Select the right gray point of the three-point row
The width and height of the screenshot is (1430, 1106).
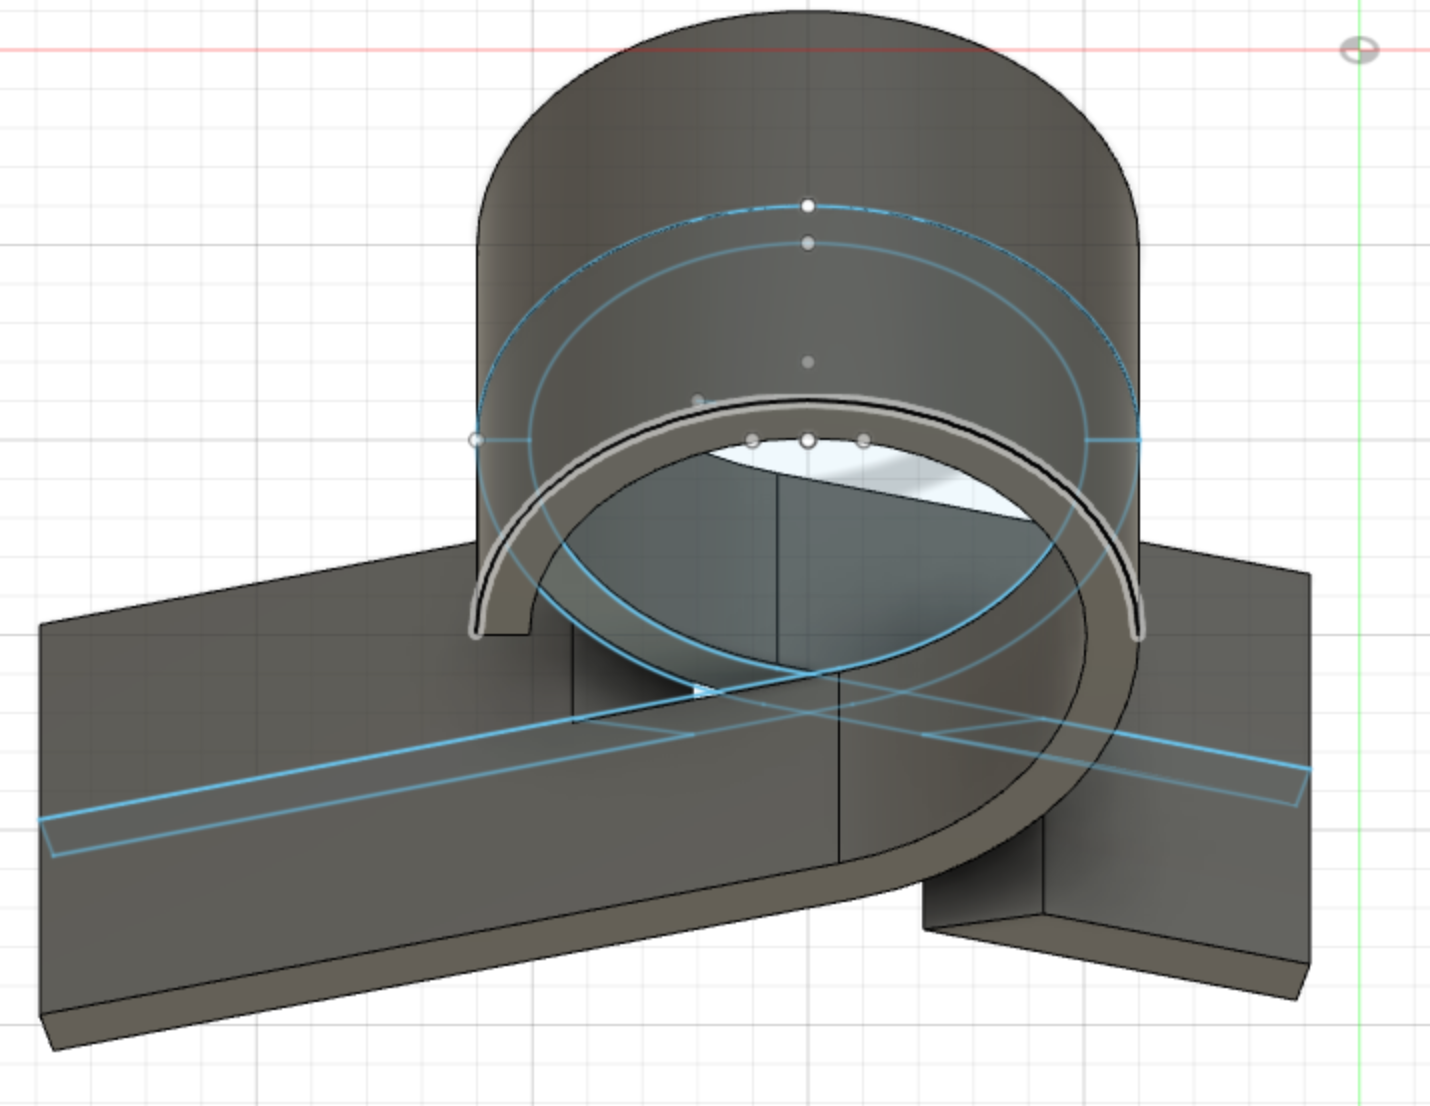864,441
